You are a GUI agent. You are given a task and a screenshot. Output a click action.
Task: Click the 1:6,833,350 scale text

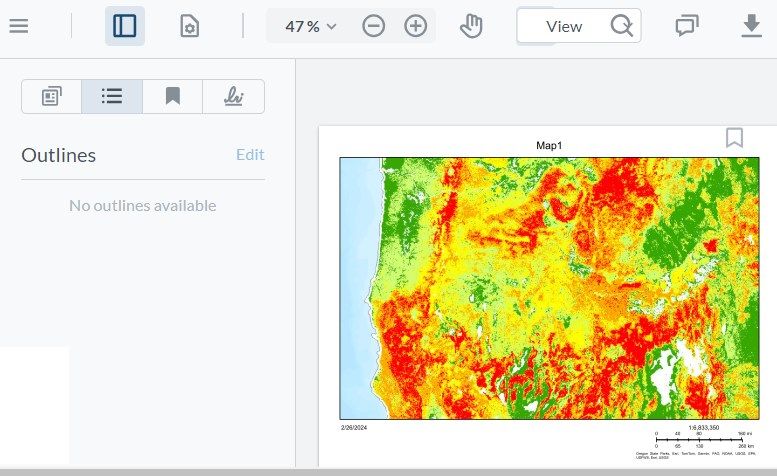[x=704, y=427]
